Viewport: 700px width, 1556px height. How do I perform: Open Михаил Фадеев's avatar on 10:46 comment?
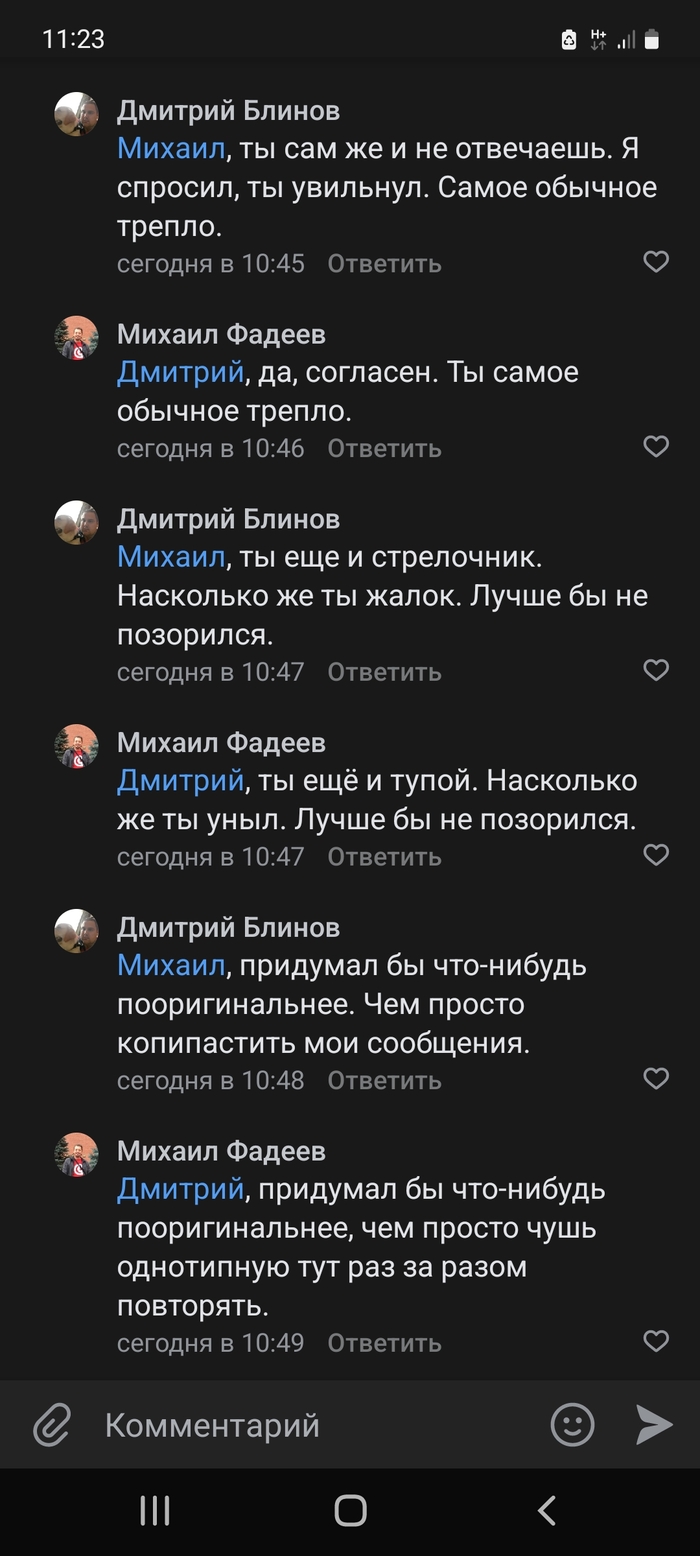[x=76, y=338]
